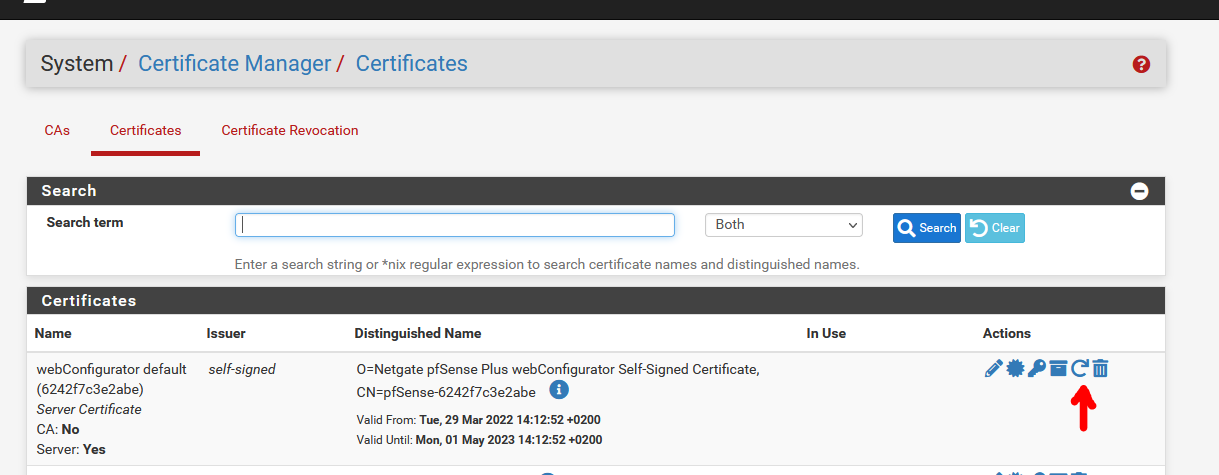Export the private key (key icon)
This screenshot has width=1219, height=475.
coord(1036,368)
